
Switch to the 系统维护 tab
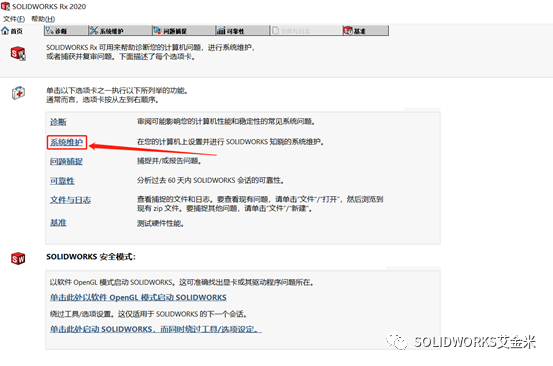(120, 31)
